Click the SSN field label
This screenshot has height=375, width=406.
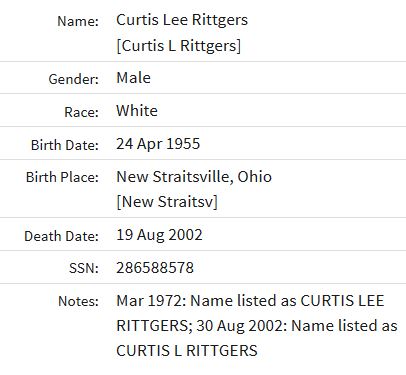(x=84, y=268)
